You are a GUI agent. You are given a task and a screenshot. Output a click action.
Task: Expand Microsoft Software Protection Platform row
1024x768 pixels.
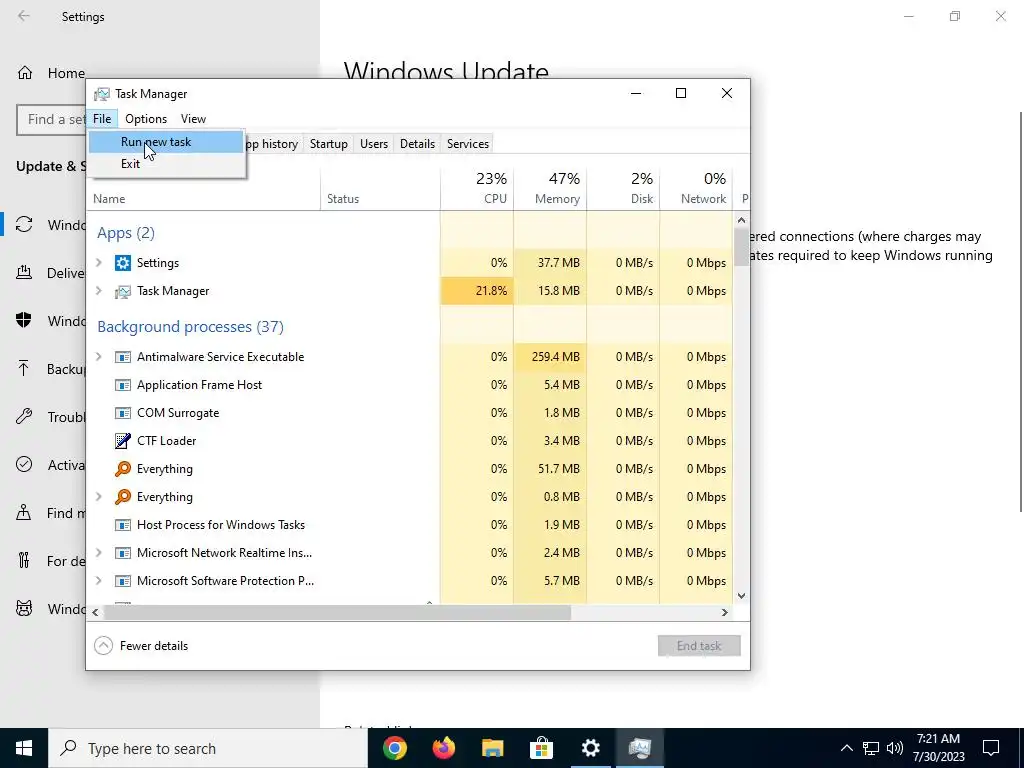[99, 581]
